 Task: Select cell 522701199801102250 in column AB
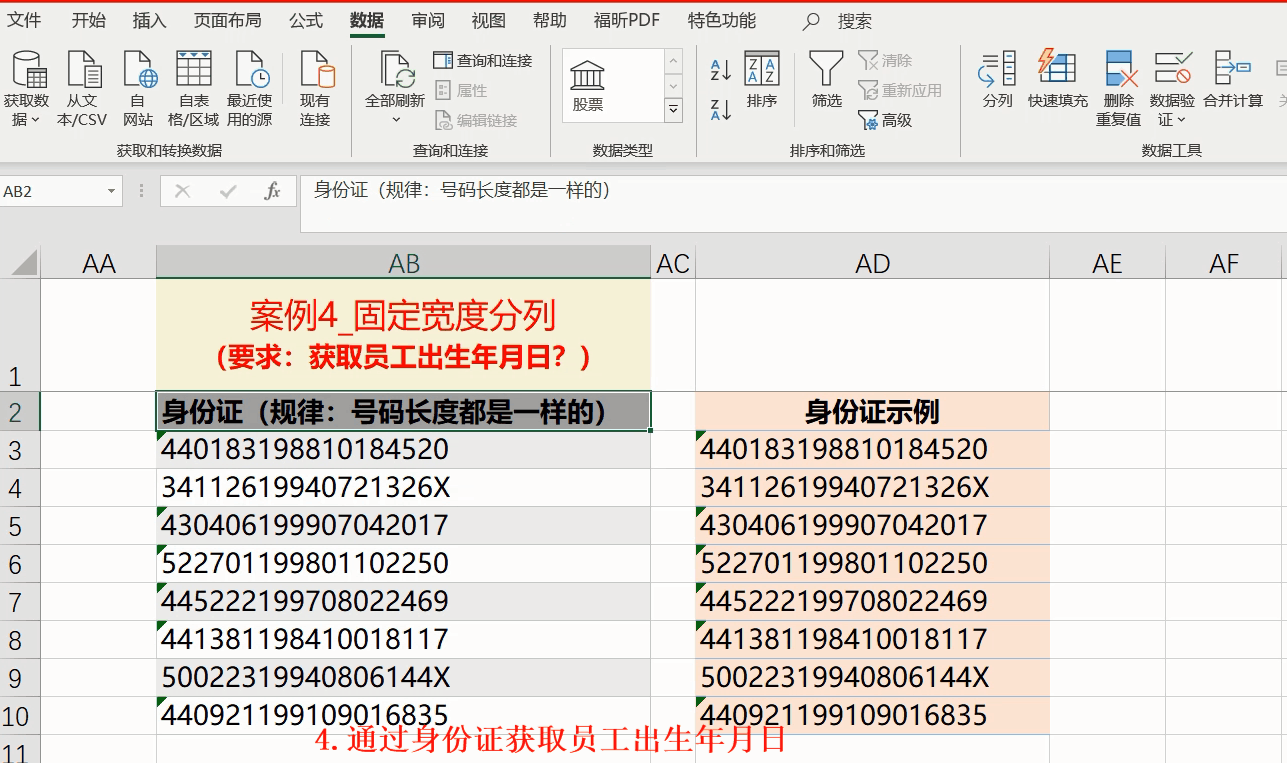point(404,564)
